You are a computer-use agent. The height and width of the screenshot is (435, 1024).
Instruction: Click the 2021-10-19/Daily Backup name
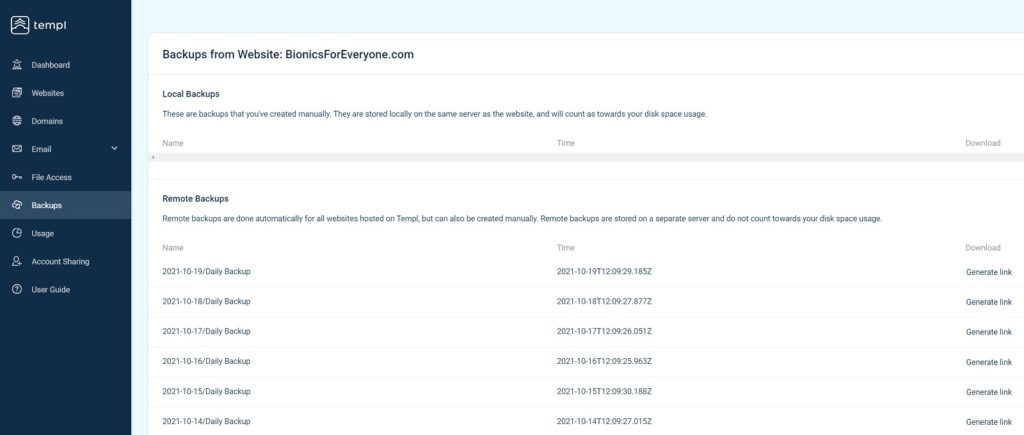coord(206,271)
